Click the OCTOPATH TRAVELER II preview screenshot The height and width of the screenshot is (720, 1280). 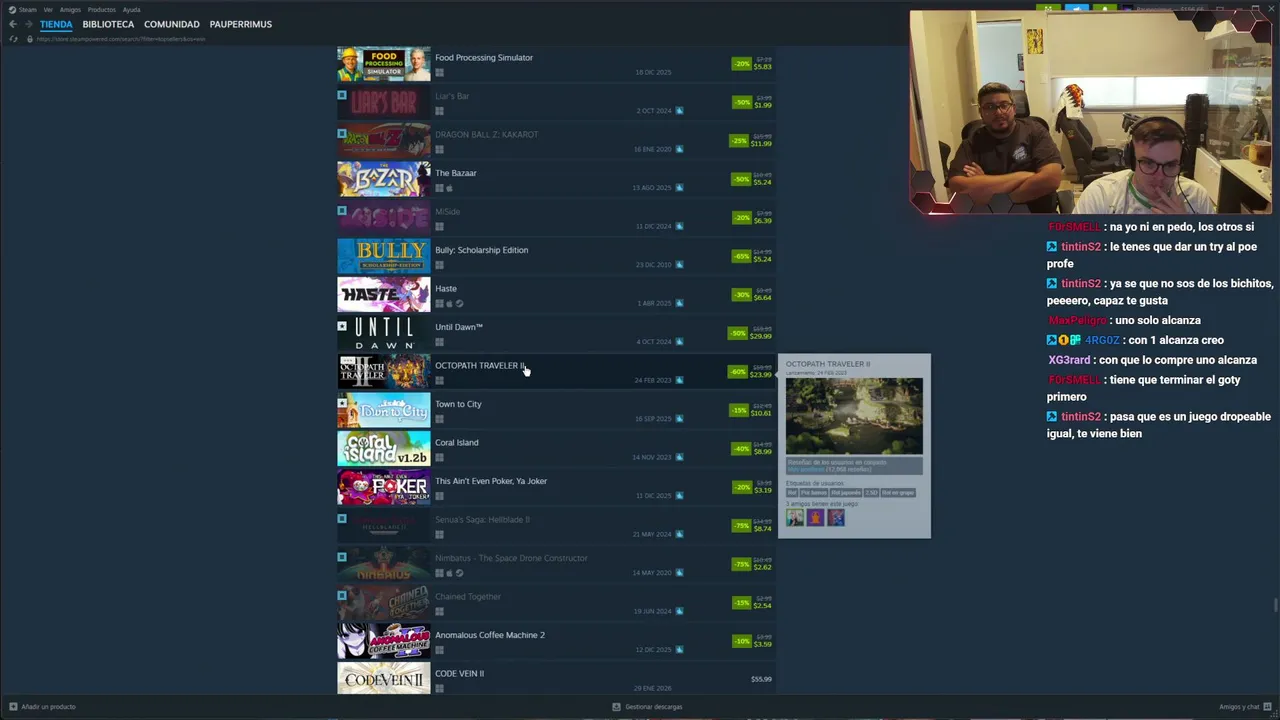854,416
